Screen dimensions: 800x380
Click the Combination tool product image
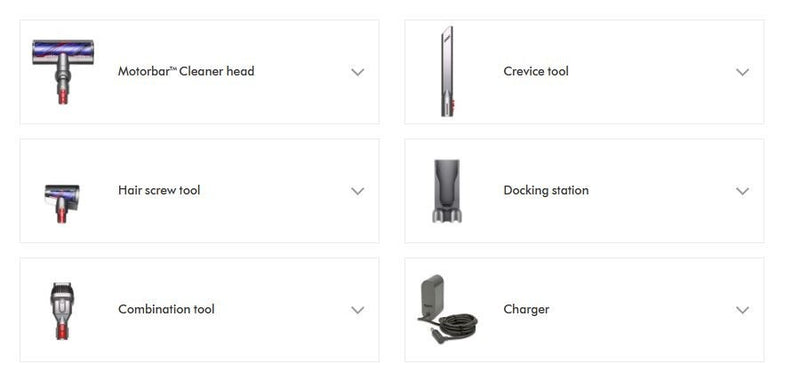pyautogui.click(x=63, y=310)
